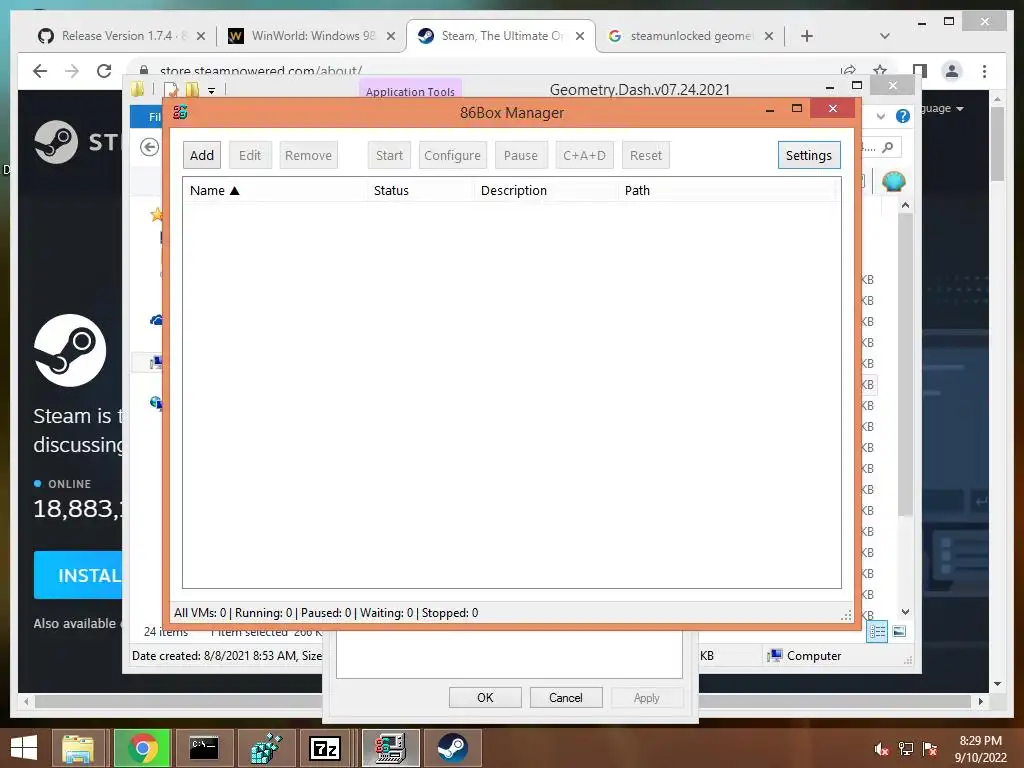Open the Steam language dropdown

click(942, 108)
